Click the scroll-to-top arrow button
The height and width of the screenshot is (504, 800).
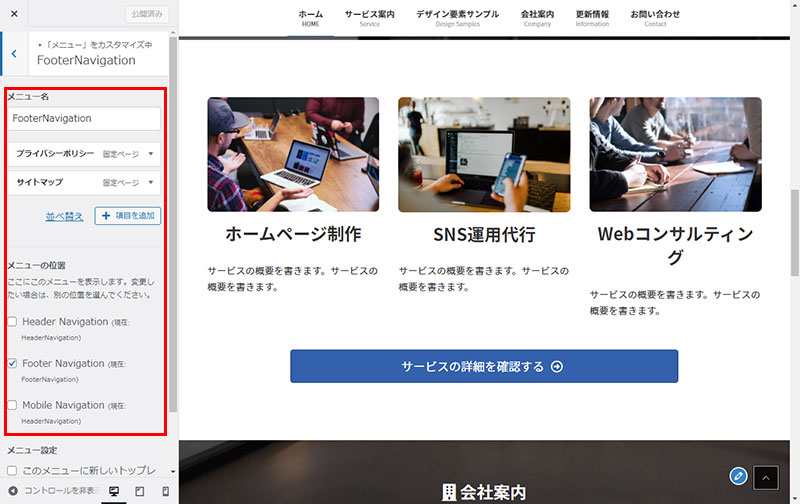[765, 478]
